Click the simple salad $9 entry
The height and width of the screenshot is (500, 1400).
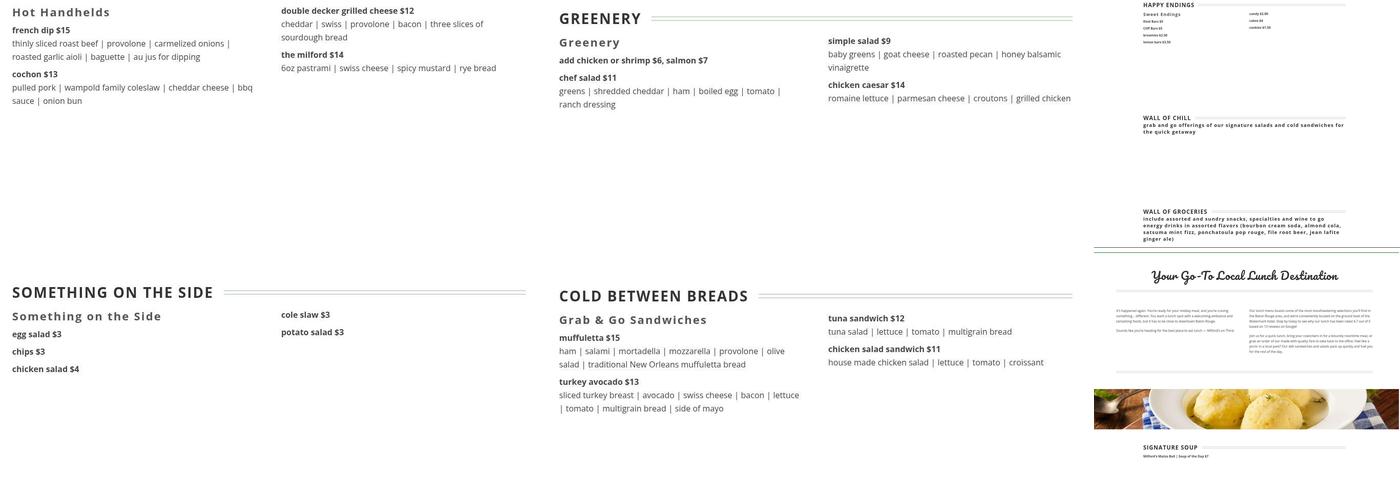[x=859, y=42]
